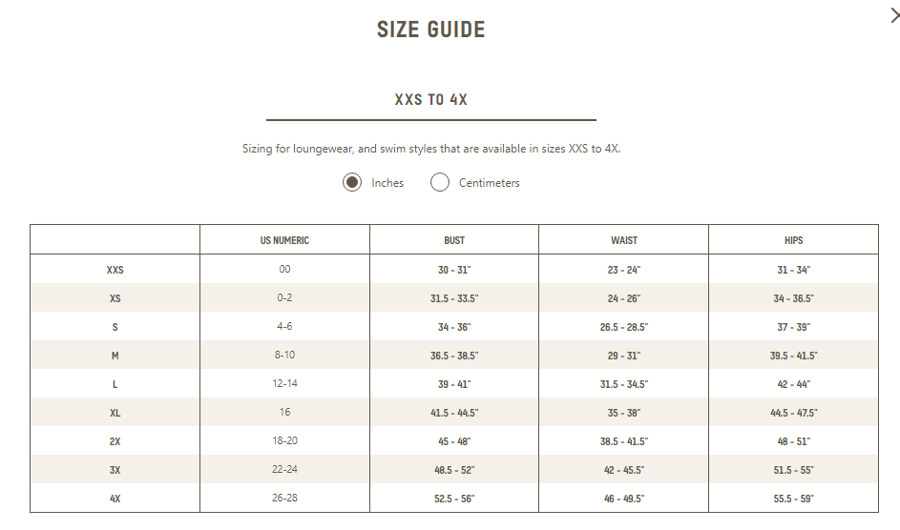Select the Inches radio button

coord(352,183)
